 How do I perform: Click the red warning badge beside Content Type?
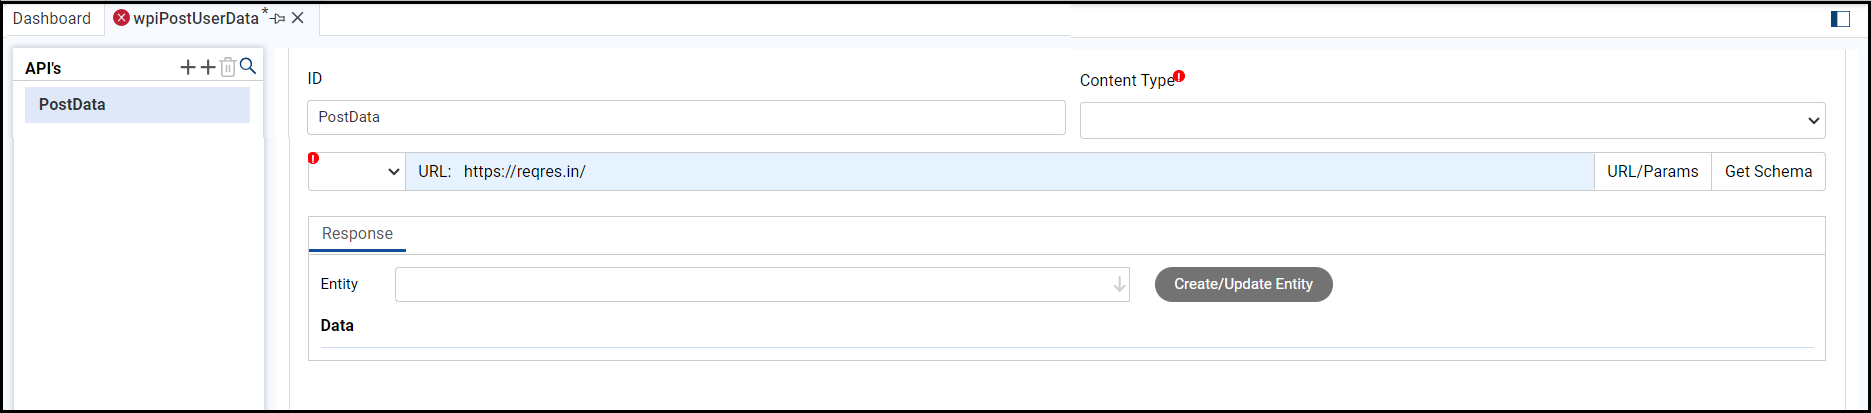1180,76
